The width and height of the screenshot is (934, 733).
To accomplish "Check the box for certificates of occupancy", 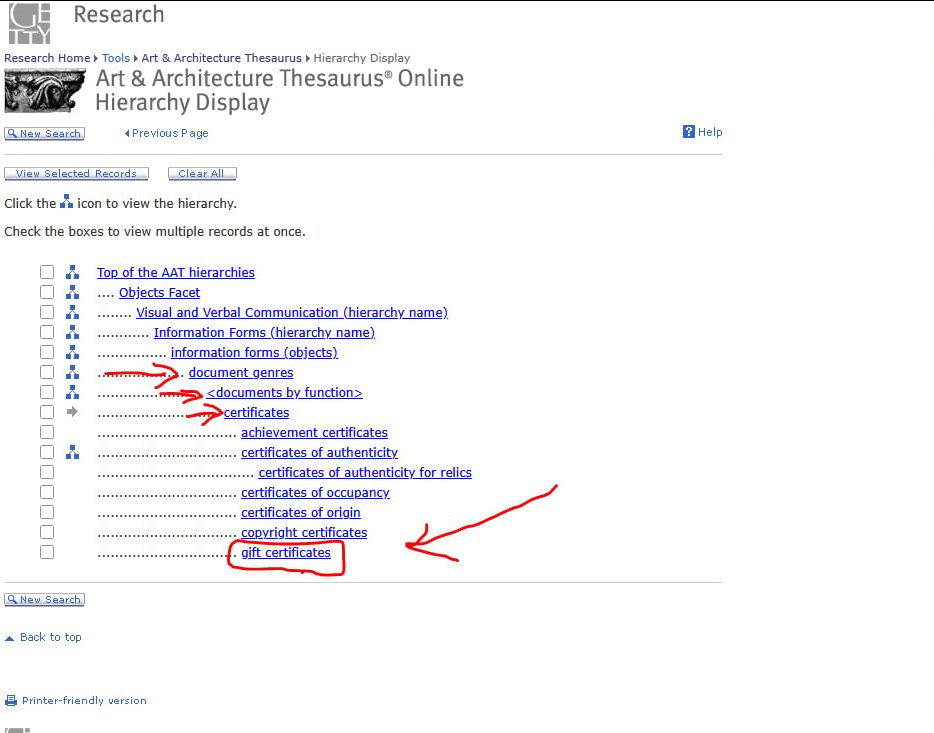I will coord(47,492).
